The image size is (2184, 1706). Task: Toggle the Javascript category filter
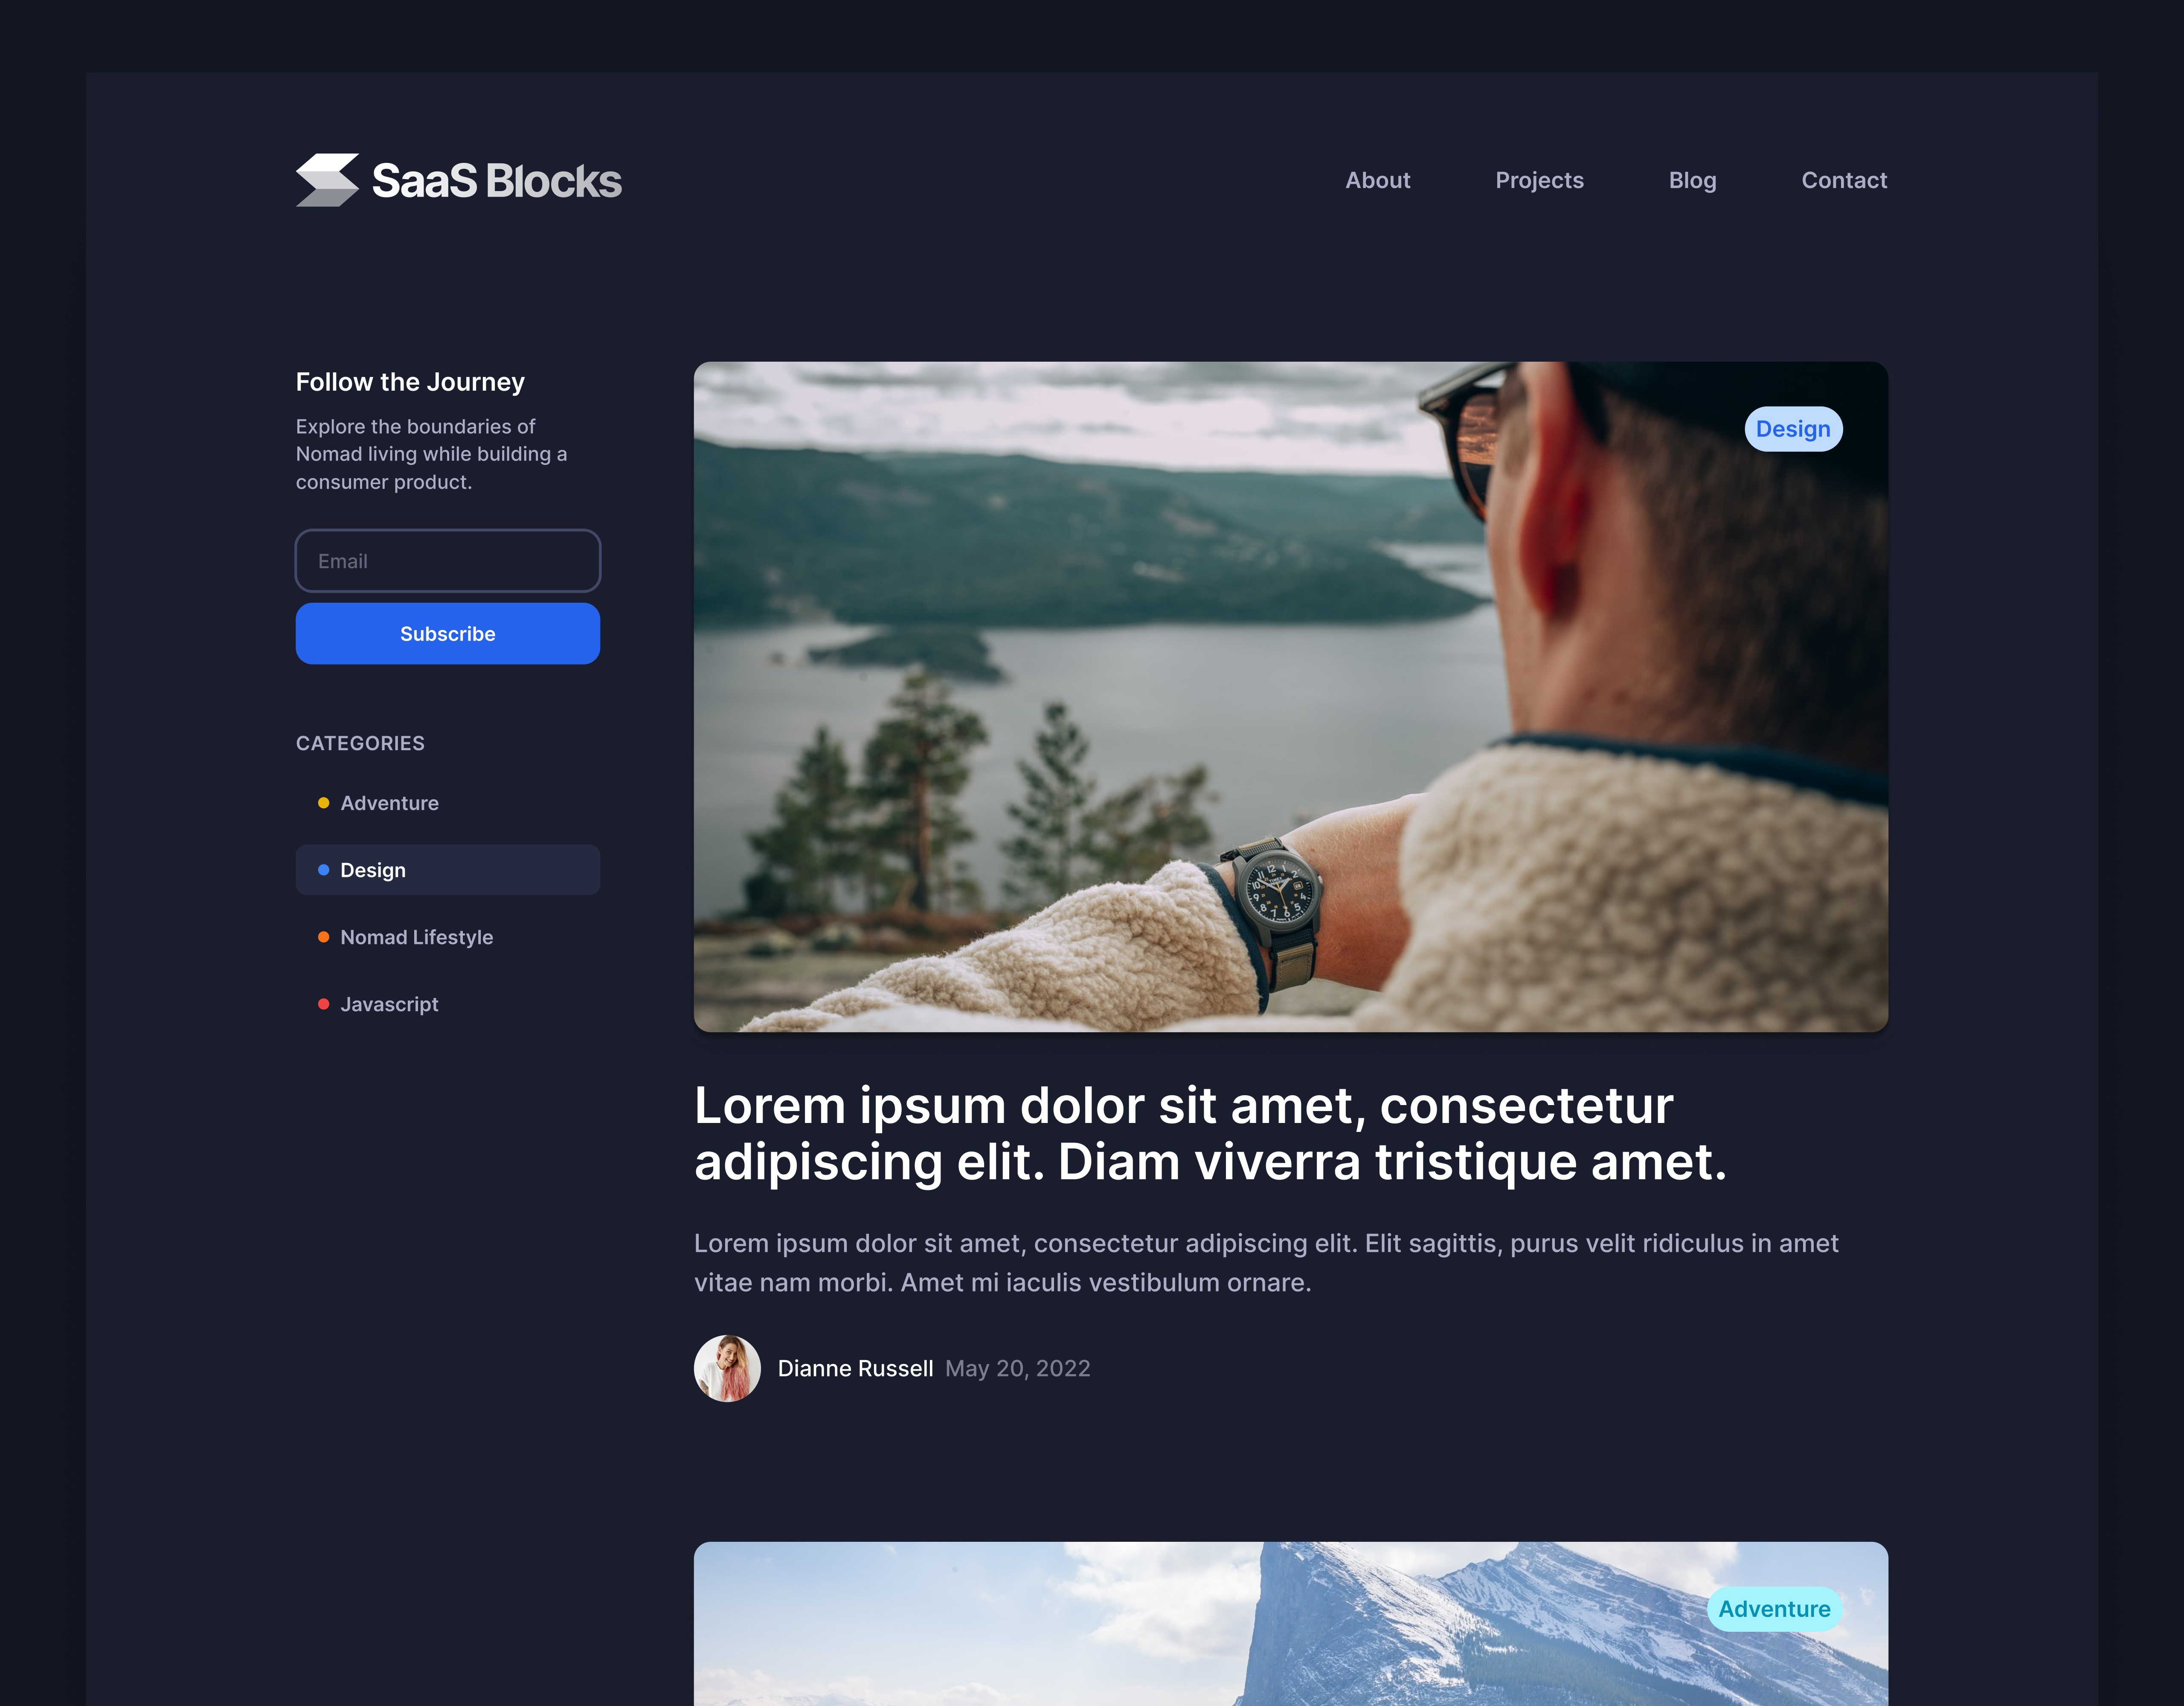pos(388,1004)
